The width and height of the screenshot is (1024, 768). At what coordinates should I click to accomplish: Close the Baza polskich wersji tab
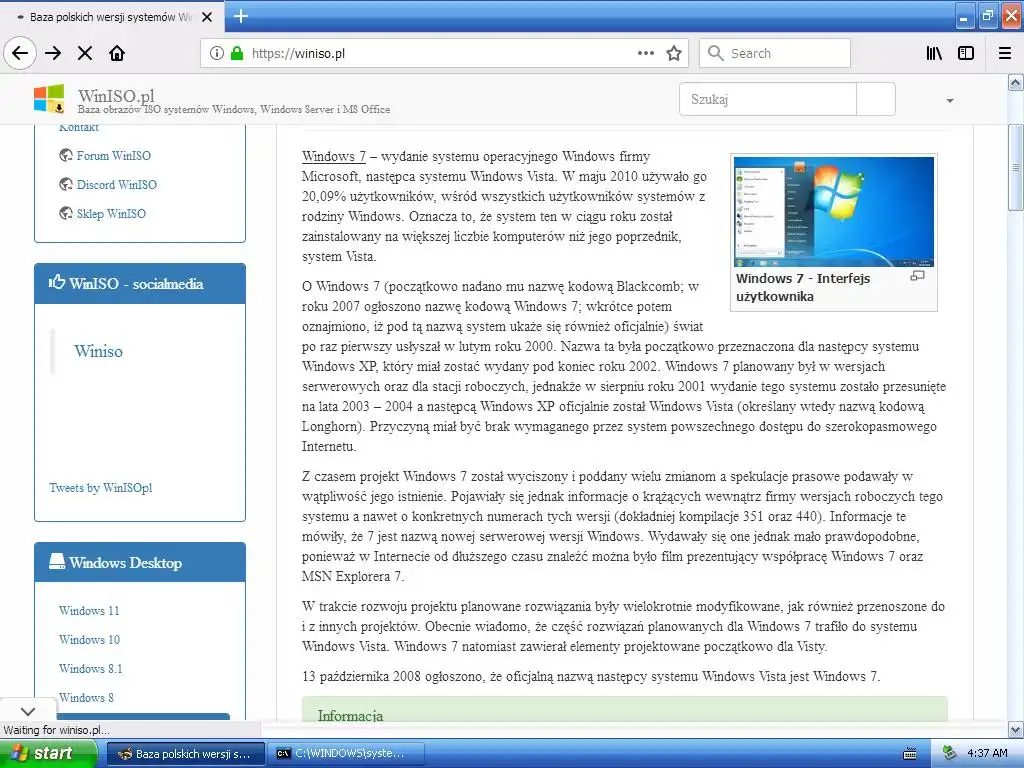click(x=207, y=17)
